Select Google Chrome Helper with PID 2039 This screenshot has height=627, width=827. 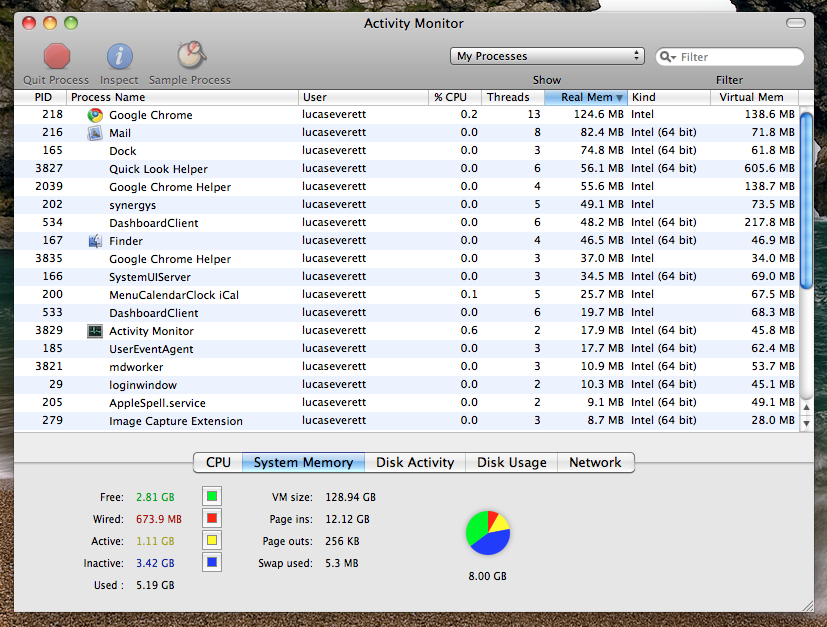pyautogui.click(x=407, y=187)
